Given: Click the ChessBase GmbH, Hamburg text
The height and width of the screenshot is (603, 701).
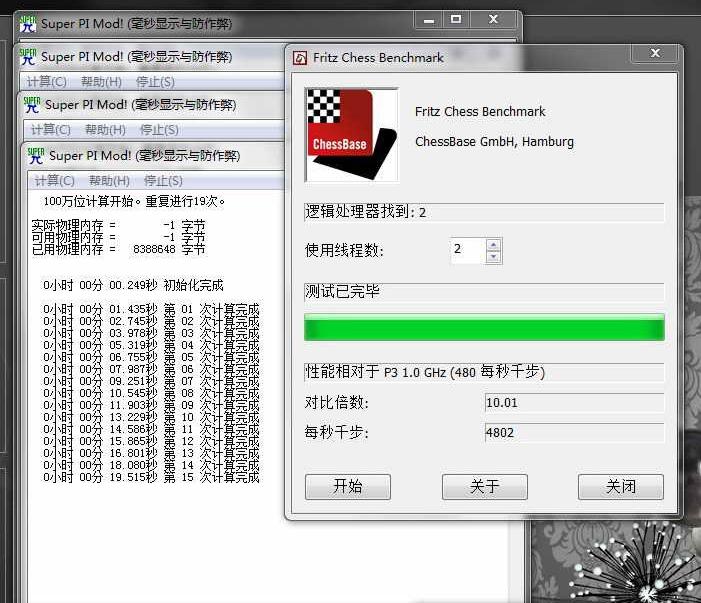Looking at the screenshot, I should coord(494,142).
